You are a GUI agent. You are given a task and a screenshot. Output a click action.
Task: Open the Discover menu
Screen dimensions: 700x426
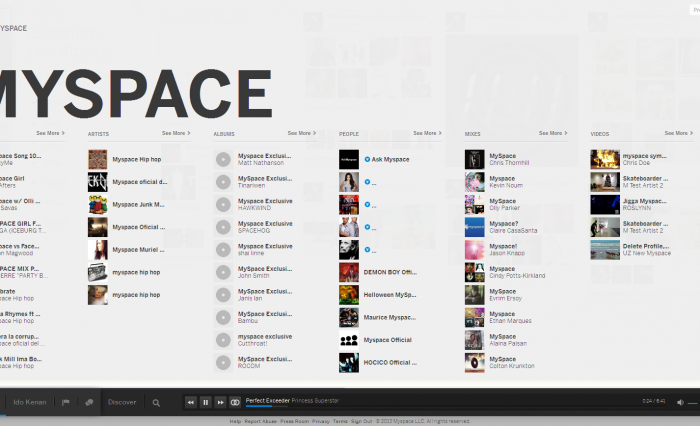[122, 402]
